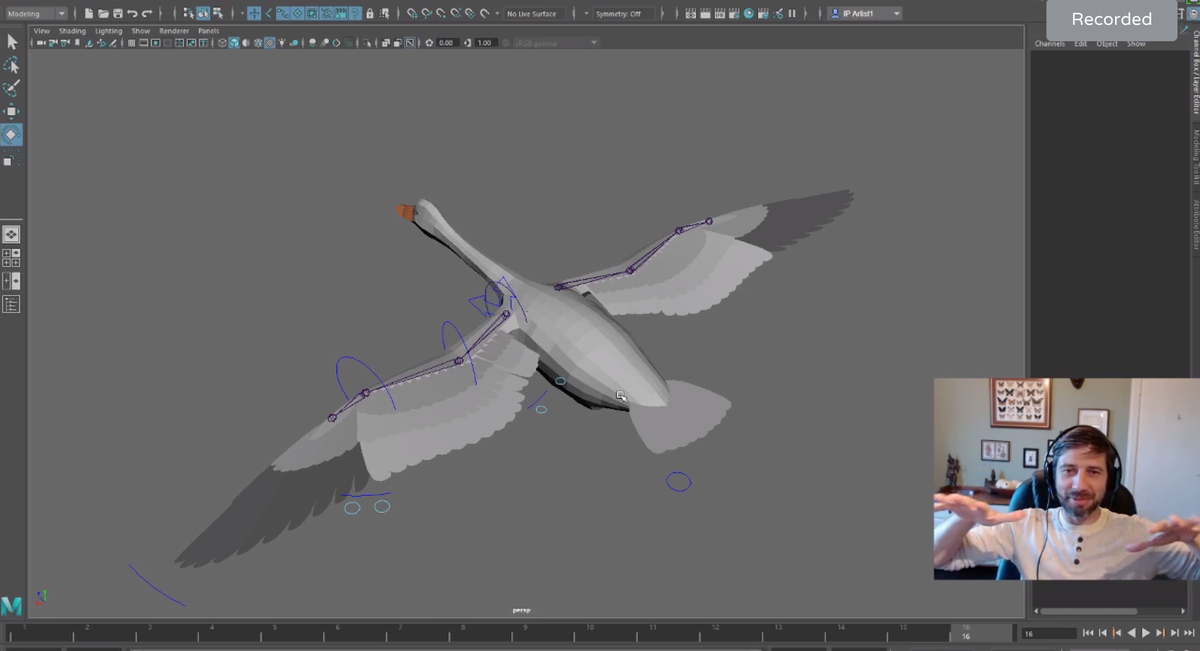Open the IP Artist1 account dropdown
The height and width of the screenshot is (651, 1200).
click(x=865, y=14)
